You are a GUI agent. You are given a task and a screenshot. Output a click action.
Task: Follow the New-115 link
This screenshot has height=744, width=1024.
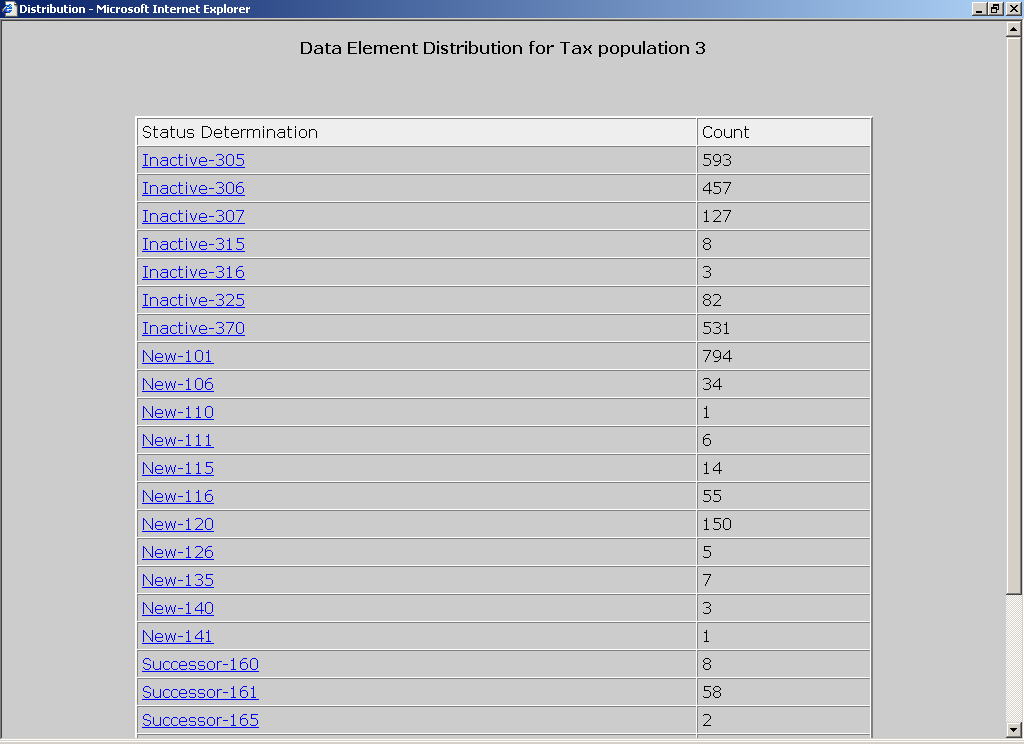(x=178, y=468)
